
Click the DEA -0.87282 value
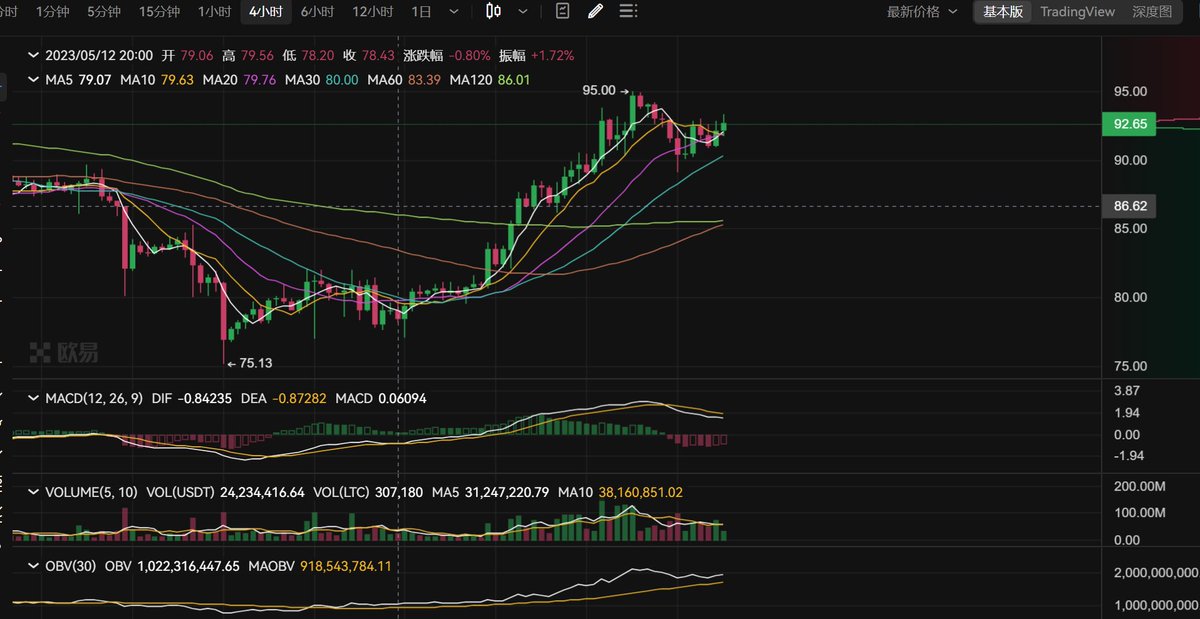(283, 398)
